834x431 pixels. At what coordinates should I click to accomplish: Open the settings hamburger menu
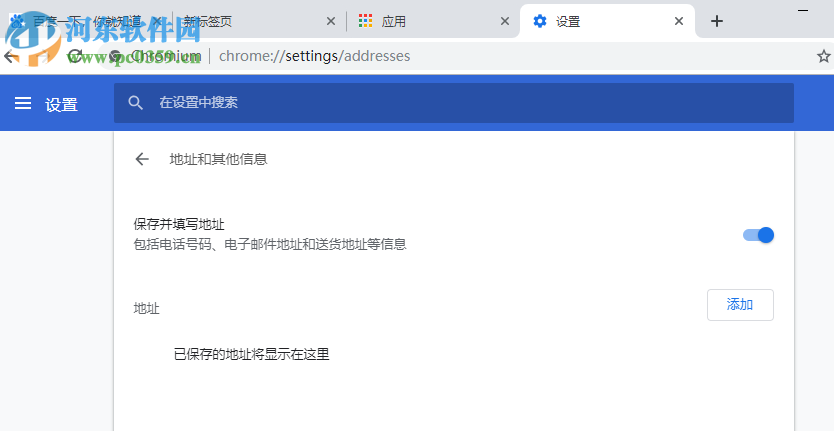click(x=23, y=103)
